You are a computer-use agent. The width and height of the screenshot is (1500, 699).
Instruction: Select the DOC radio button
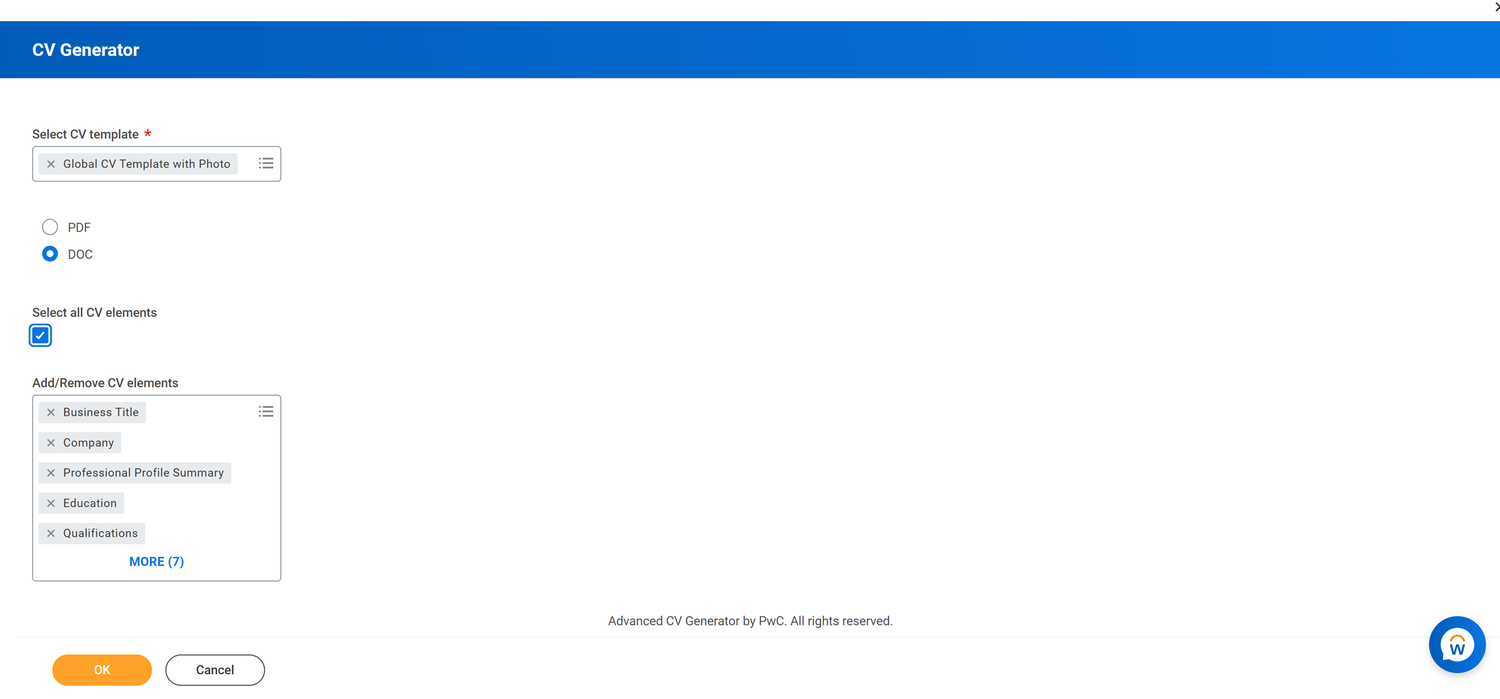[x=50, y=253]
